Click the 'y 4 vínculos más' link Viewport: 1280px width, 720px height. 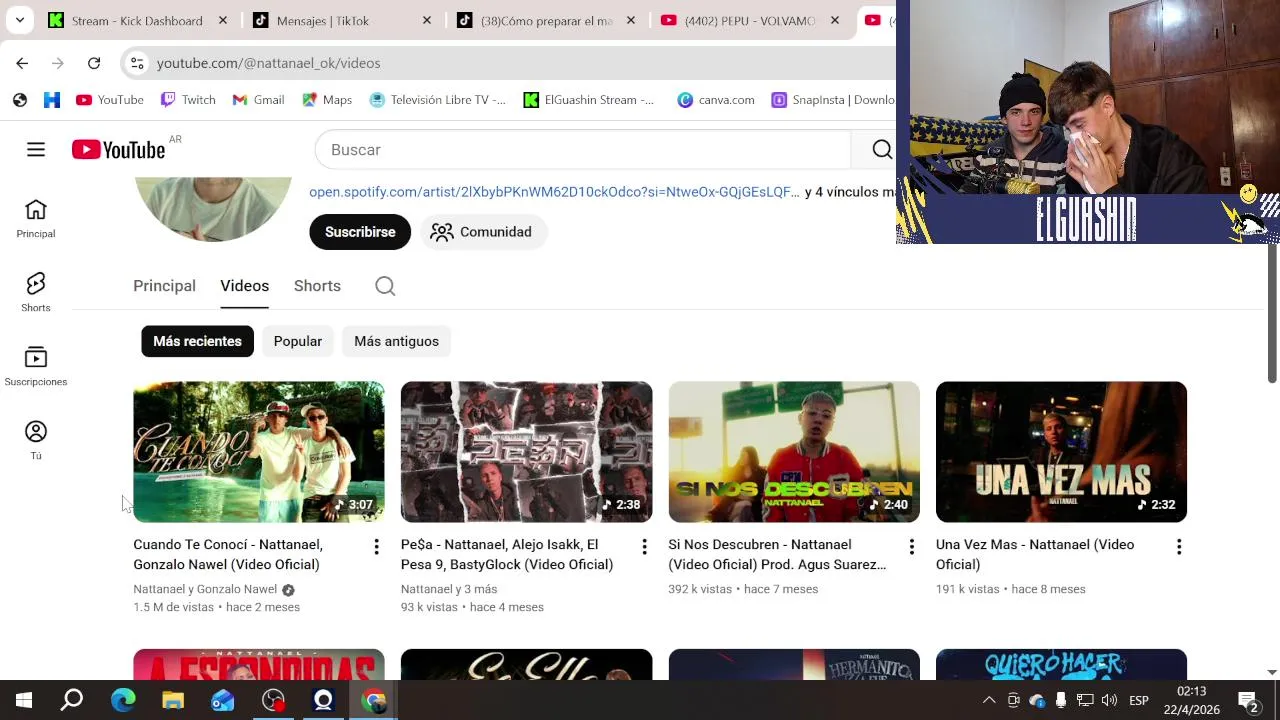coord(850,192)
